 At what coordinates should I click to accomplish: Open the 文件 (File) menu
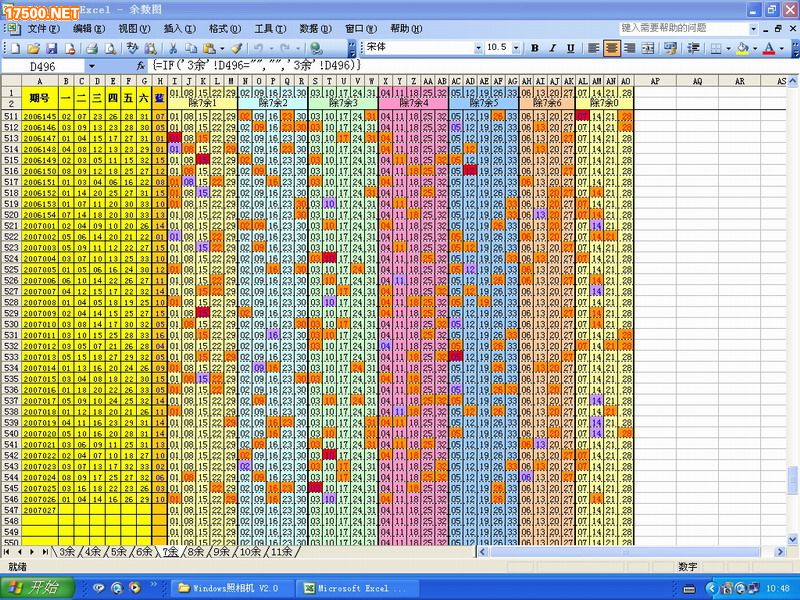tap(43, 29)
